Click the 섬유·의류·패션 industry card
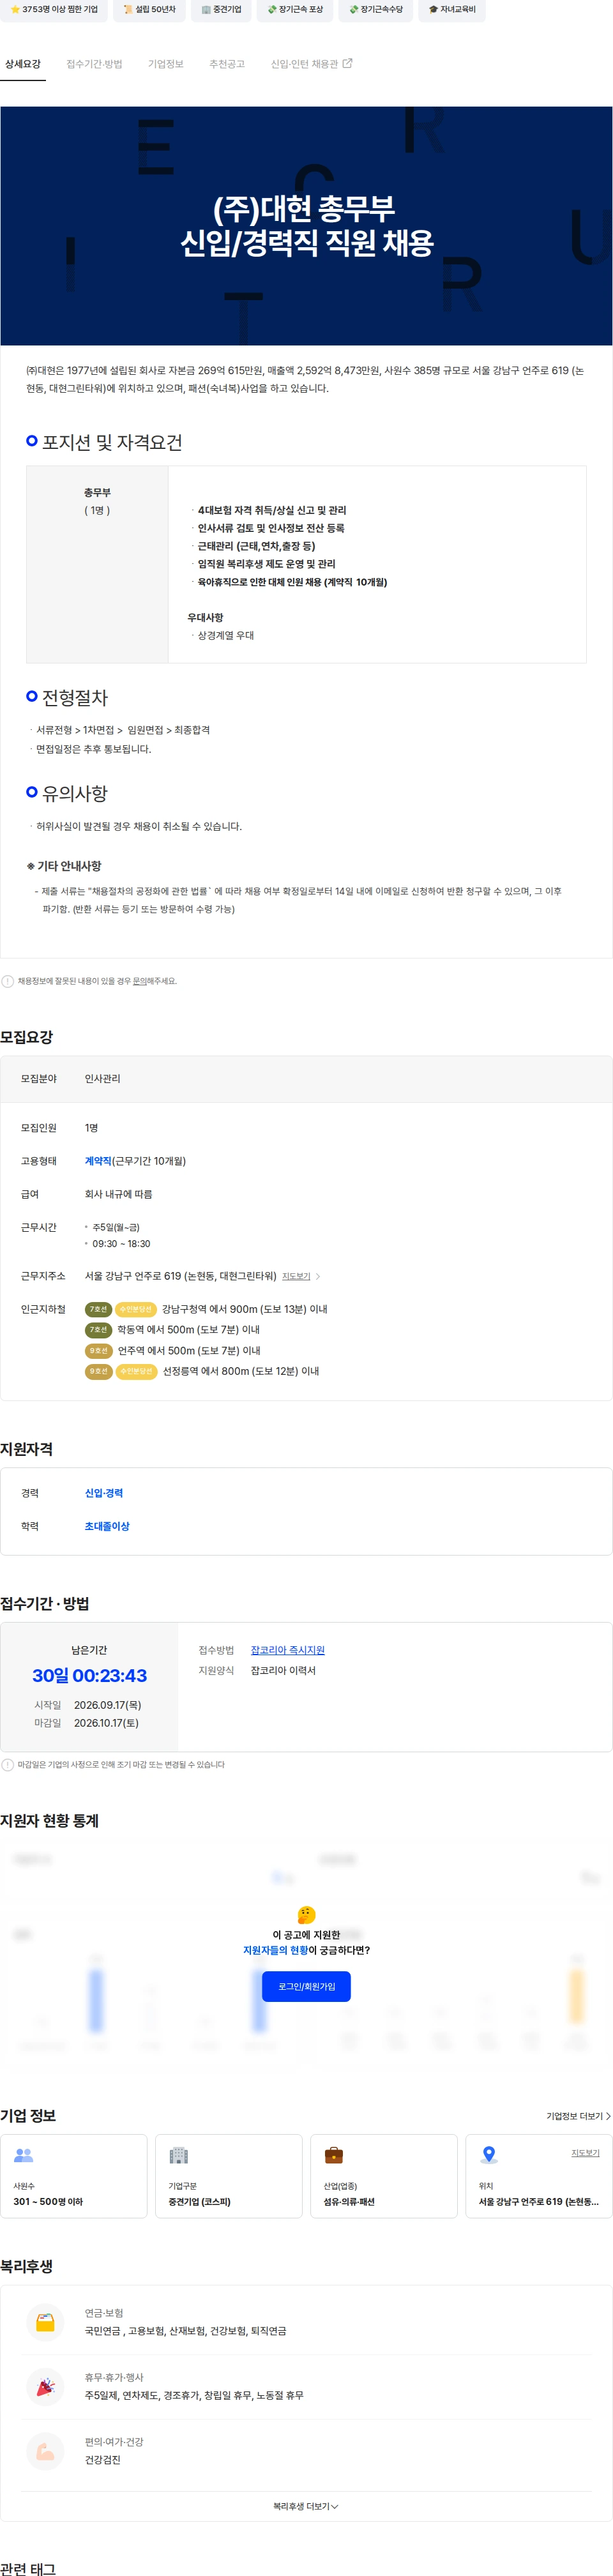This screenshot has height=2576, width=613. pyautogui.click(x=384, y=2176)
